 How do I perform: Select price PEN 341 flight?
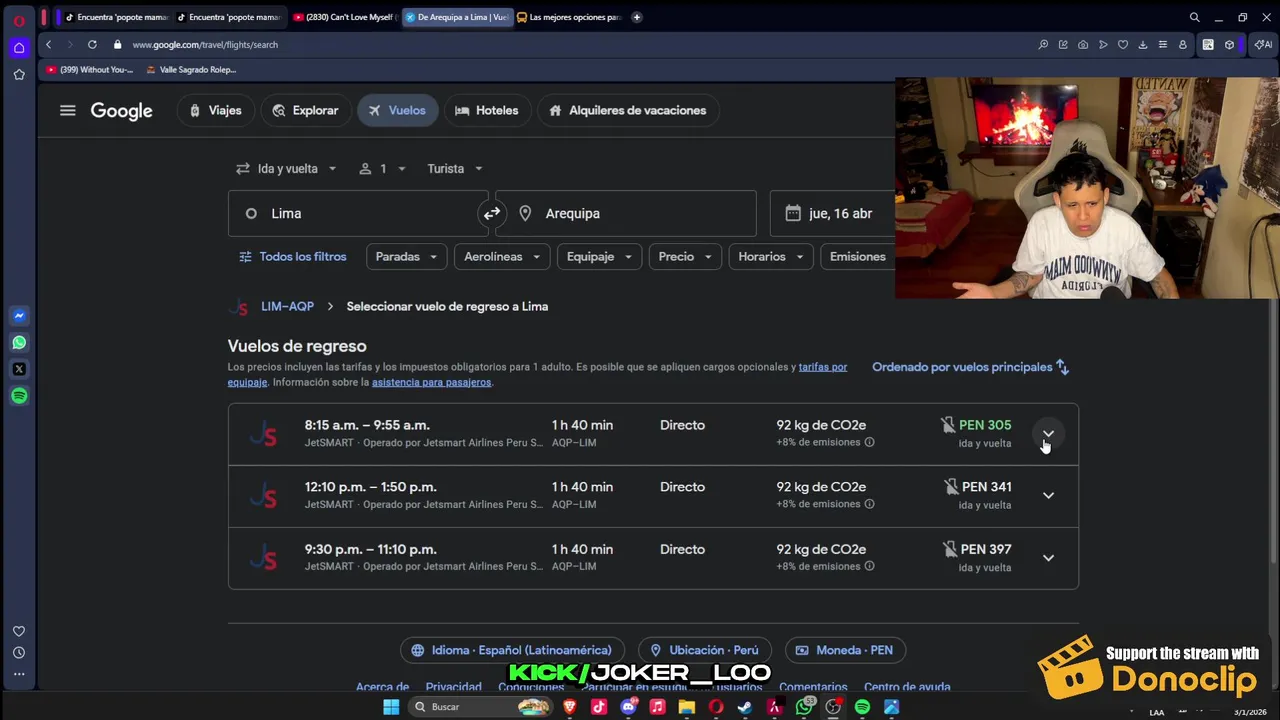(x=986, y=487)
